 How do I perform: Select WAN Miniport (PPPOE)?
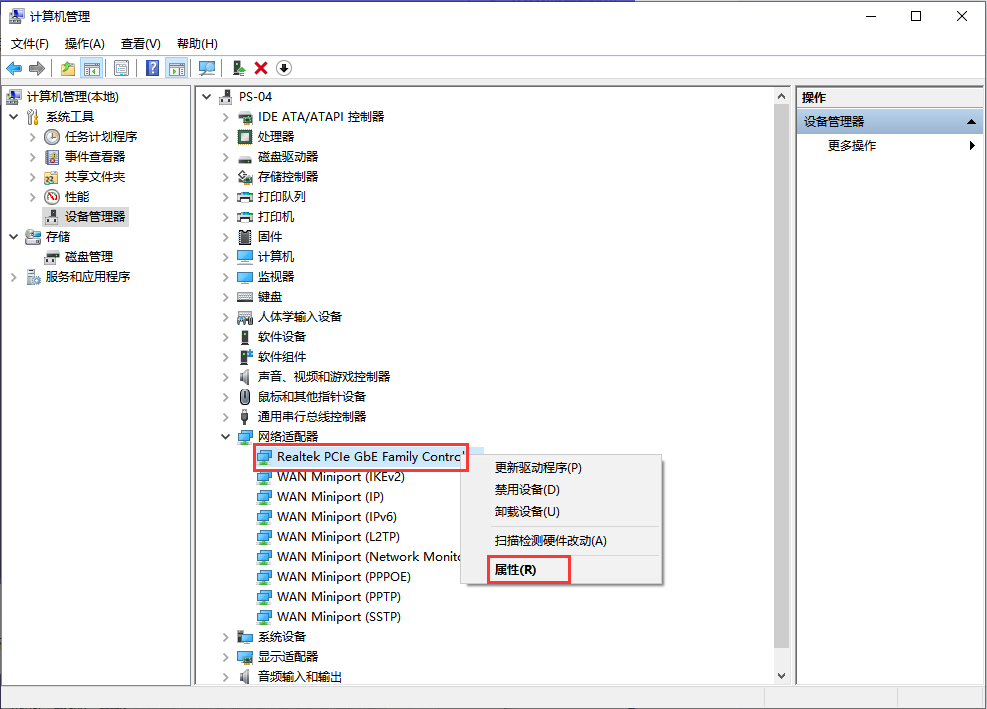343,577
